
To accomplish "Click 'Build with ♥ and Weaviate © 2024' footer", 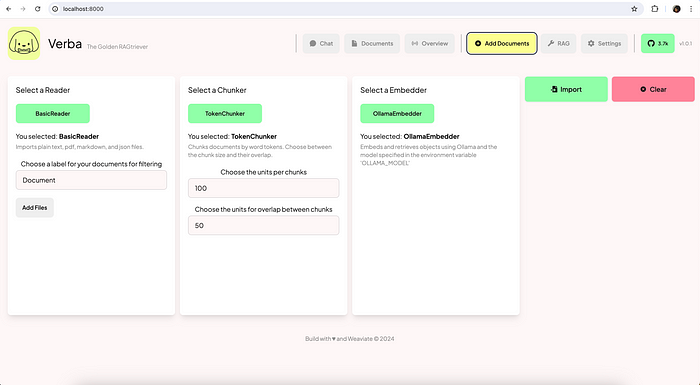I will [350, 339].
